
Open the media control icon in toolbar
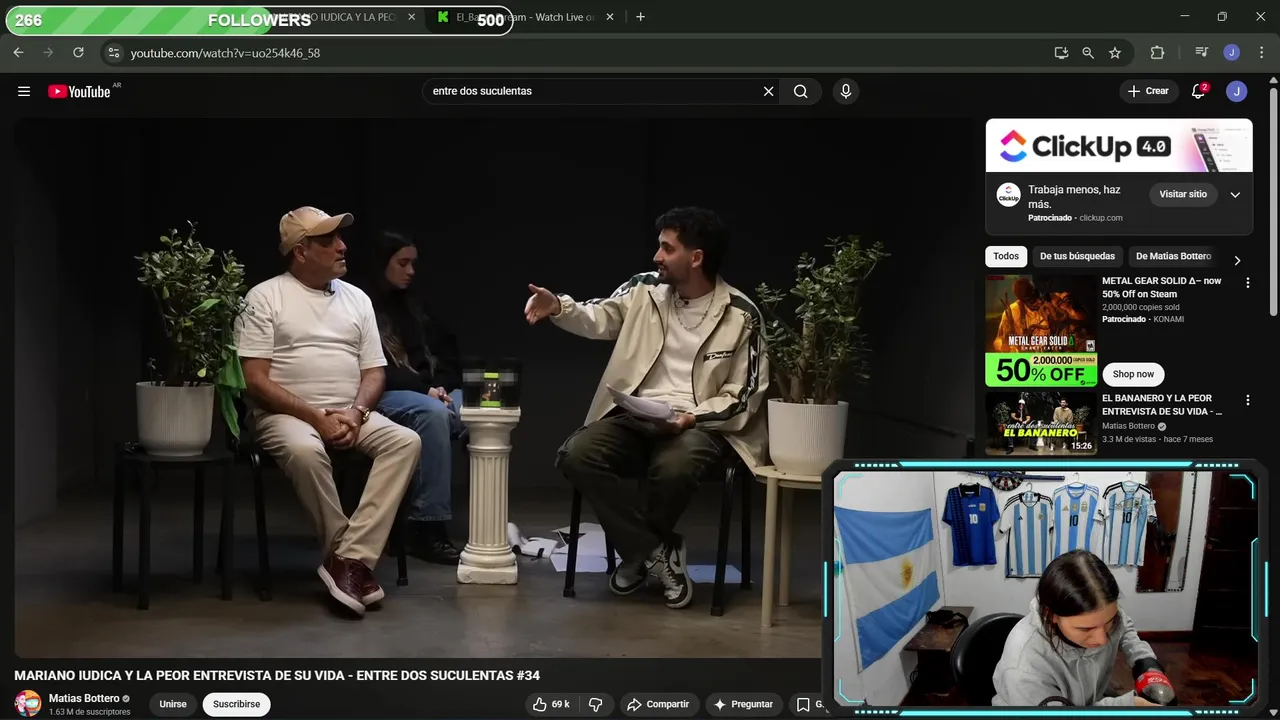[x=1202, y=53]
